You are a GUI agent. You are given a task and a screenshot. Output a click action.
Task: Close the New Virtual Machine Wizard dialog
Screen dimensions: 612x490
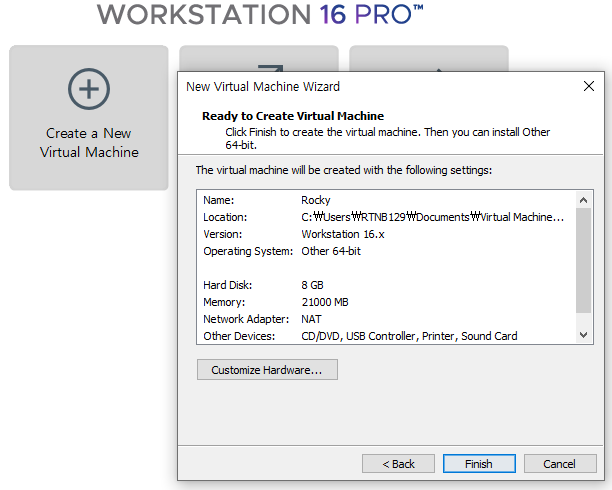[589, 86]
